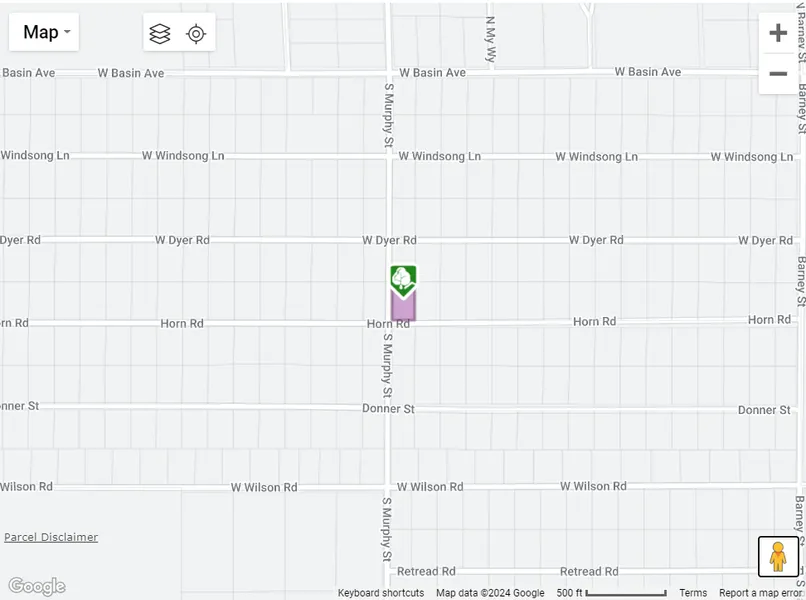Click the S Murphy St and W Basin Ave intersection
806x600 pixels.
388,73
